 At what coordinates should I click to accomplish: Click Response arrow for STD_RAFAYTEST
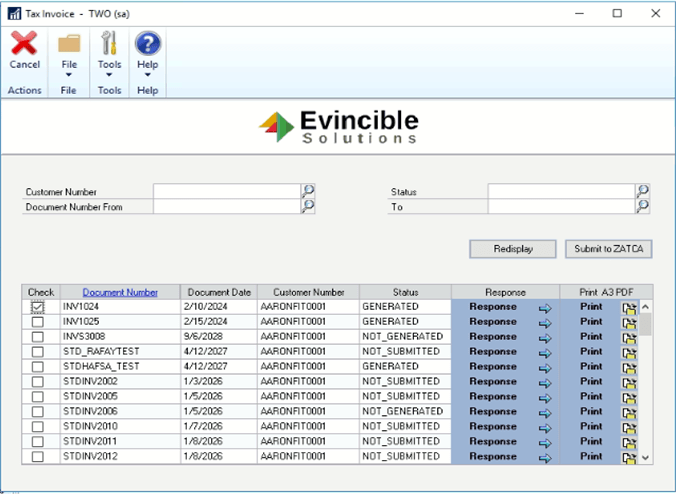545,353
